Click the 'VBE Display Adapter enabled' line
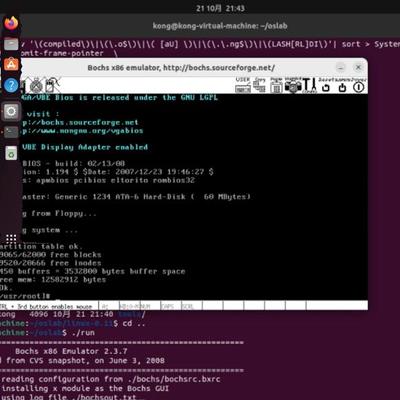The width and height of the screenshot is (400, 400). coord(85,147)
